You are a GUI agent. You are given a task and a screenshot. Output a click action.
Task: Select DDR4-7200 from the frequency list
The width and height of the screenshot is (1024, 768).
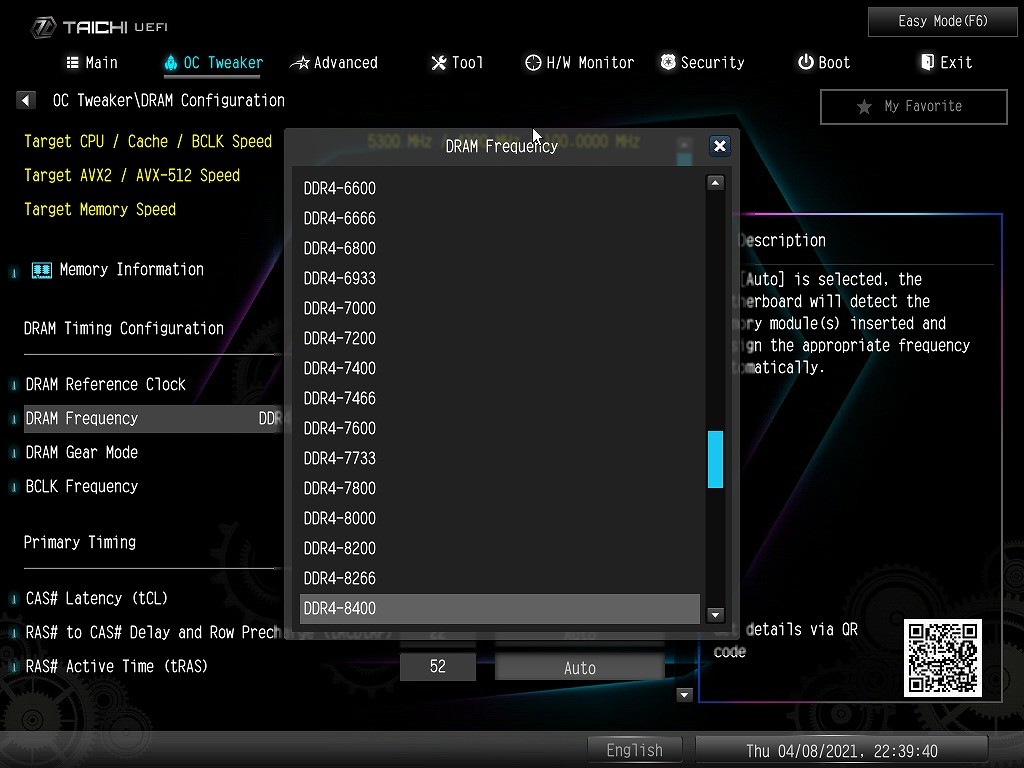click(340, 338)
